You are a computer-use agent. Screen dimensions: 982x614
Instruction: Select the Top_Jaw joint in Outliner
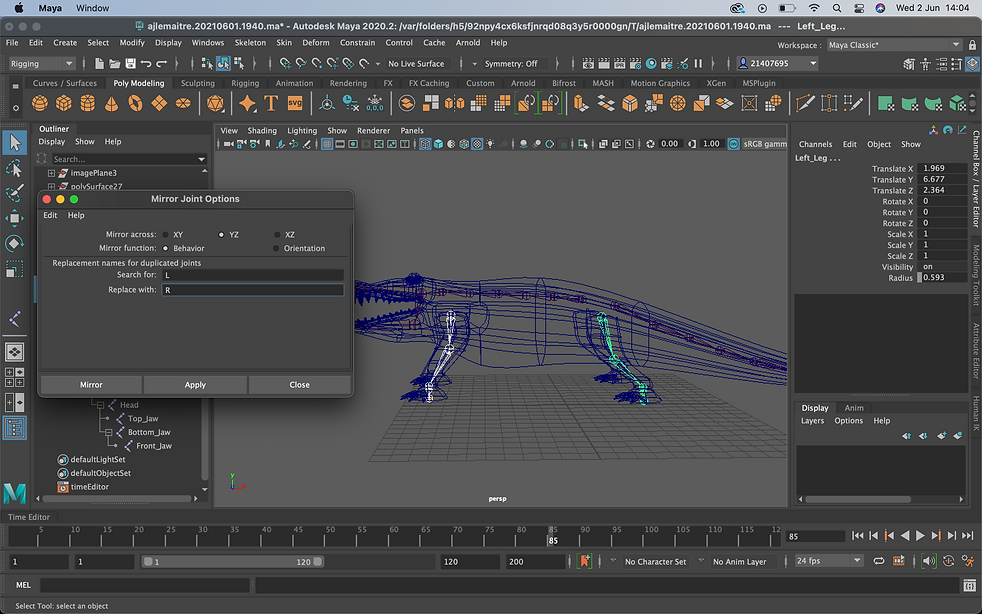point(143,419)
